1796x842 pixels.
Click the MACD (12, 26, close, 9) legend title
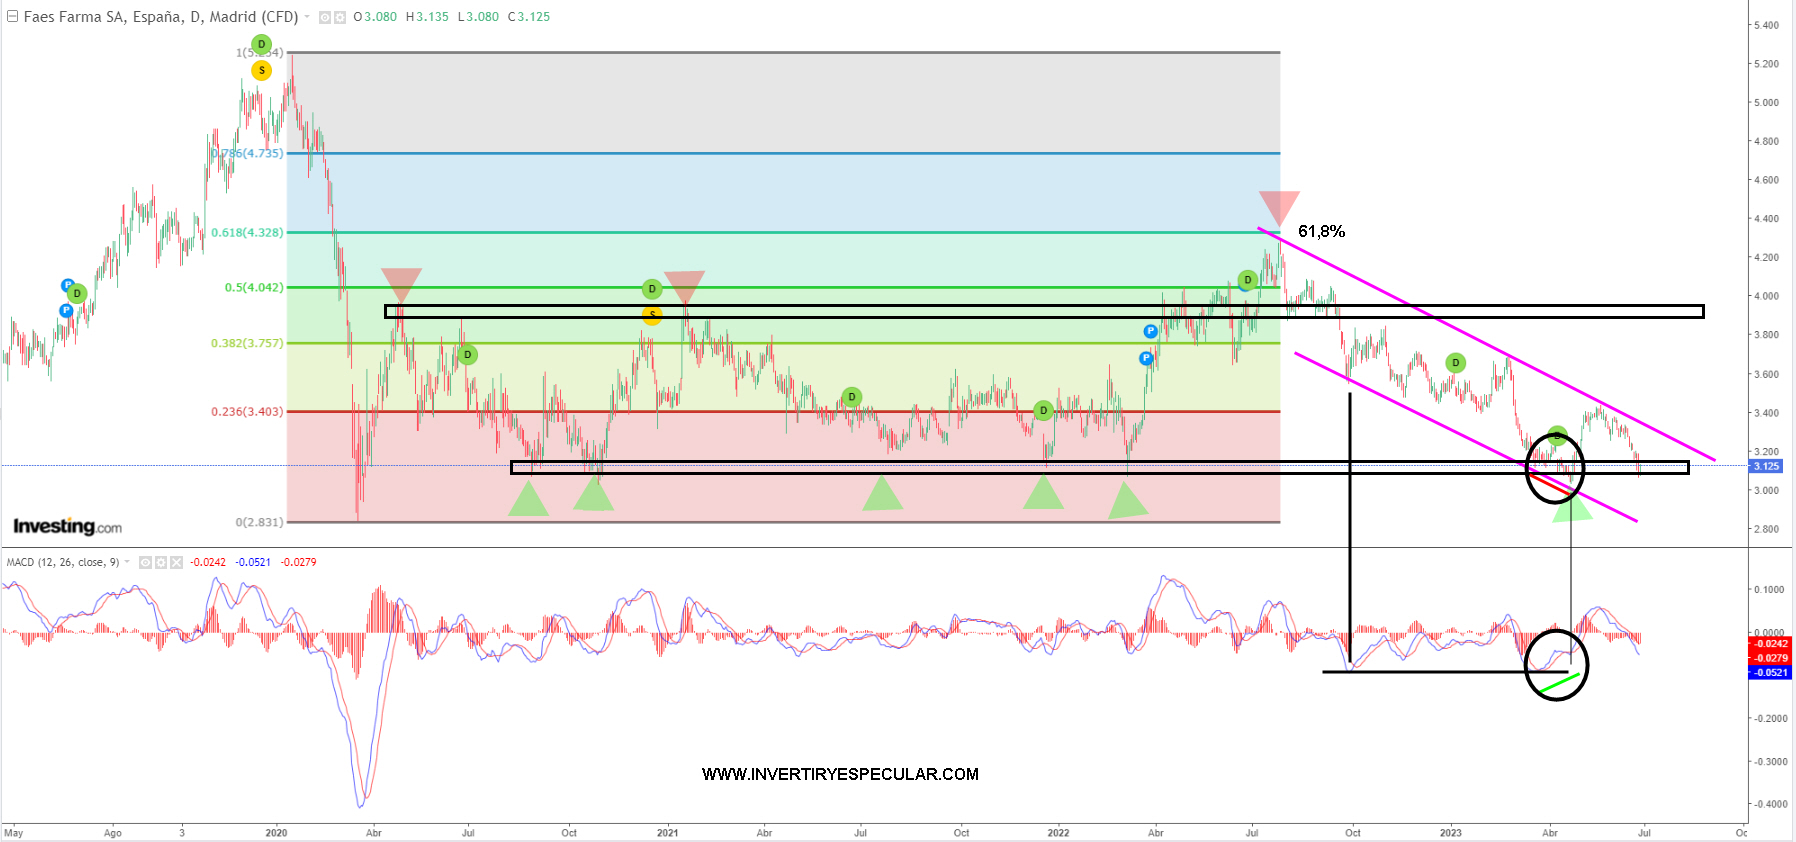[63, 562]
